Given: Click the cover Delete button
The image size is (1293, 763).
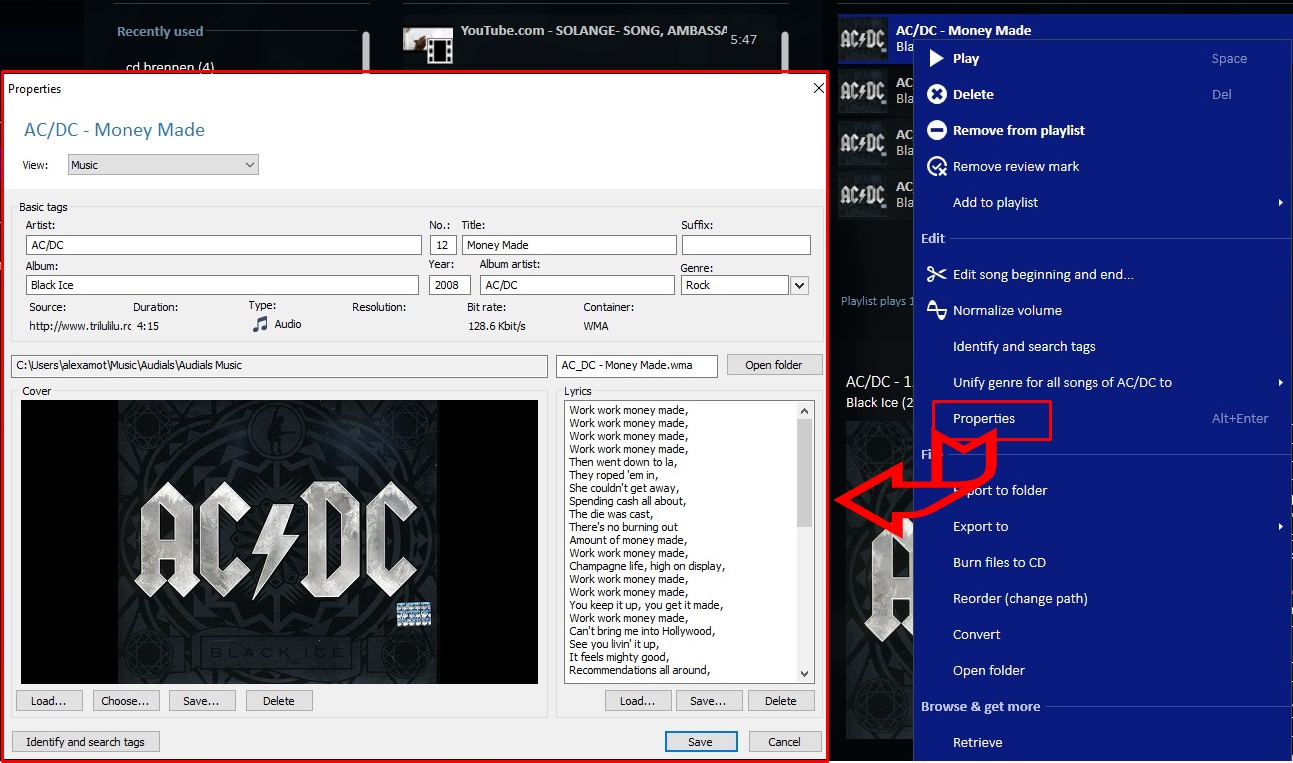Looking at the screenshot, I should [x=279, y=701].
